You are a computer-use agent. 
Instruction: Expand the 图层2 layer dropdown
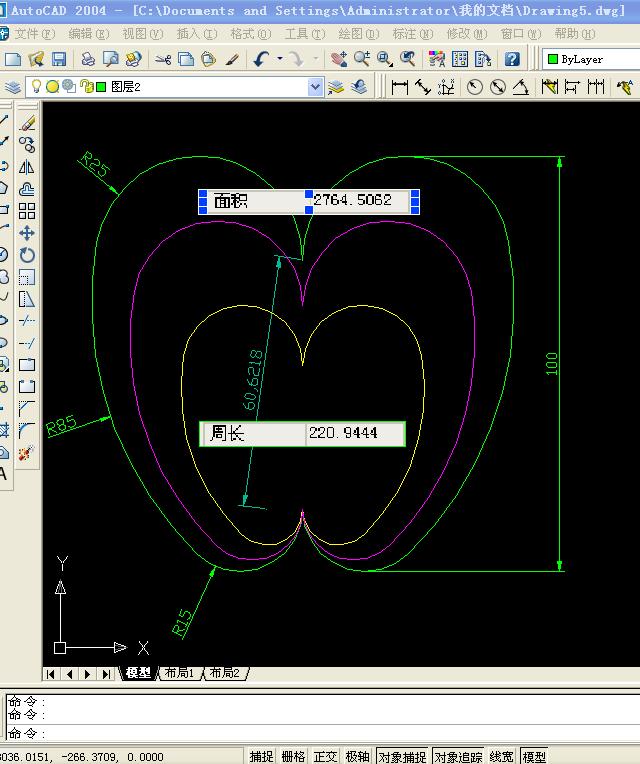point(315,87)
